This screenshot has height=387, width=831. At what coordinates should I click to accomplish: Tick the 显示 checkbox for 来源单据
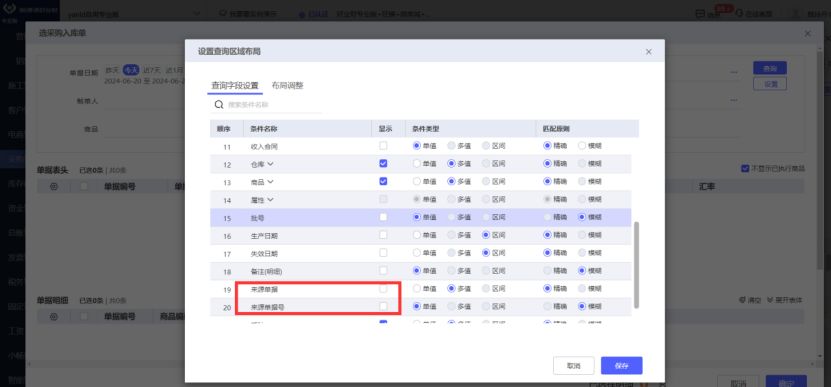[383, 288]
